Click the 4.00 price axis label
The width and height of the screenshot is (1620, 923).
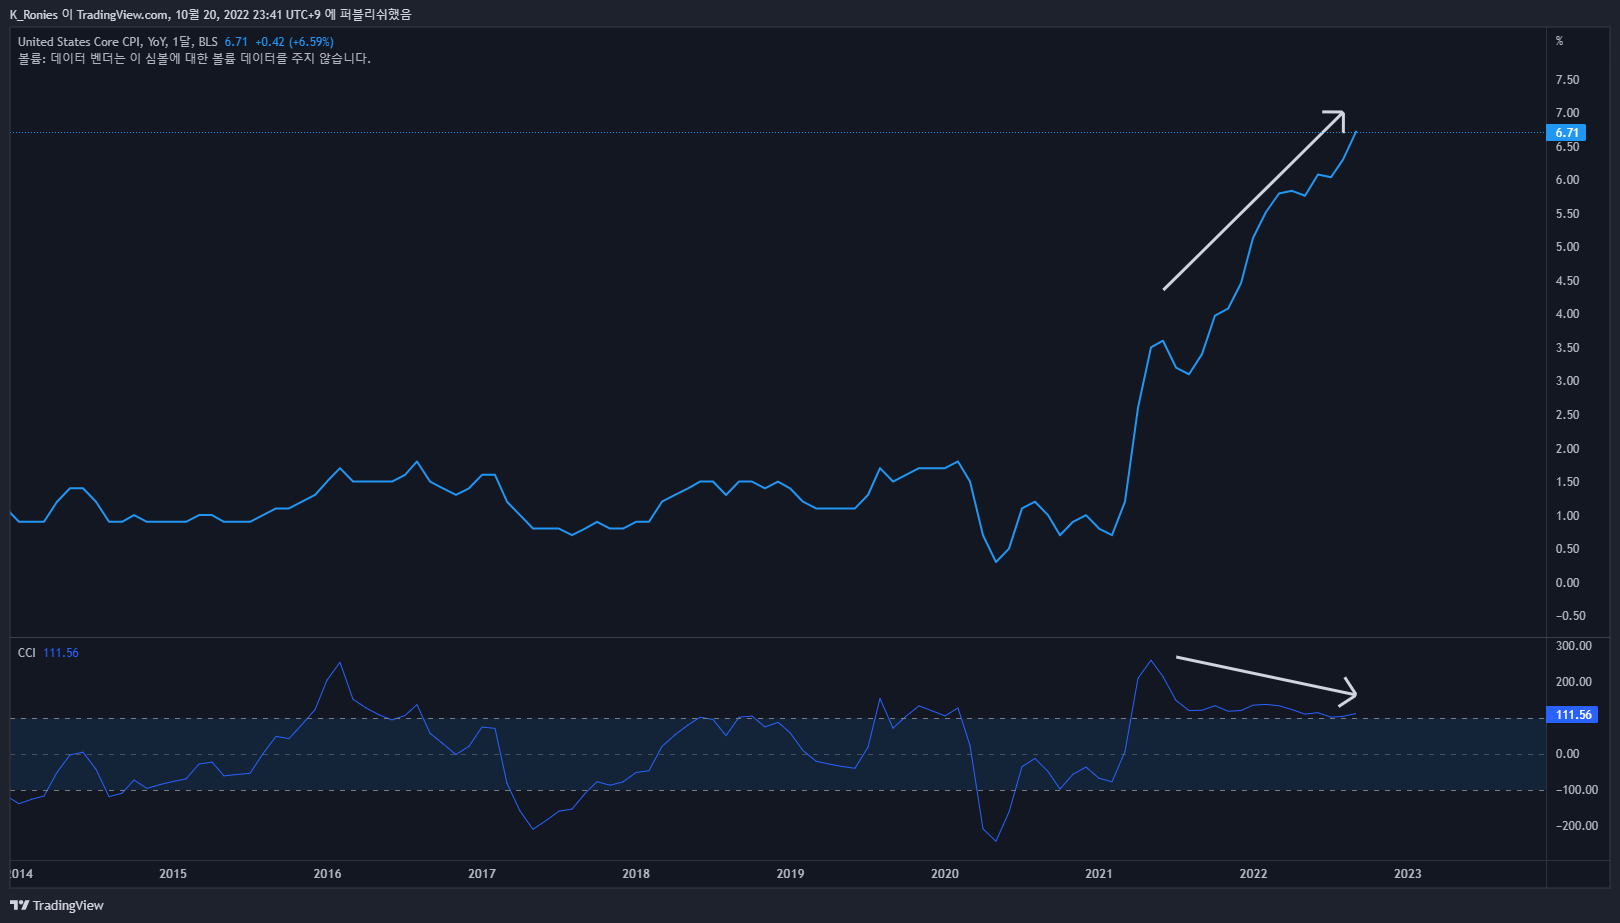tap(1567, 314)
